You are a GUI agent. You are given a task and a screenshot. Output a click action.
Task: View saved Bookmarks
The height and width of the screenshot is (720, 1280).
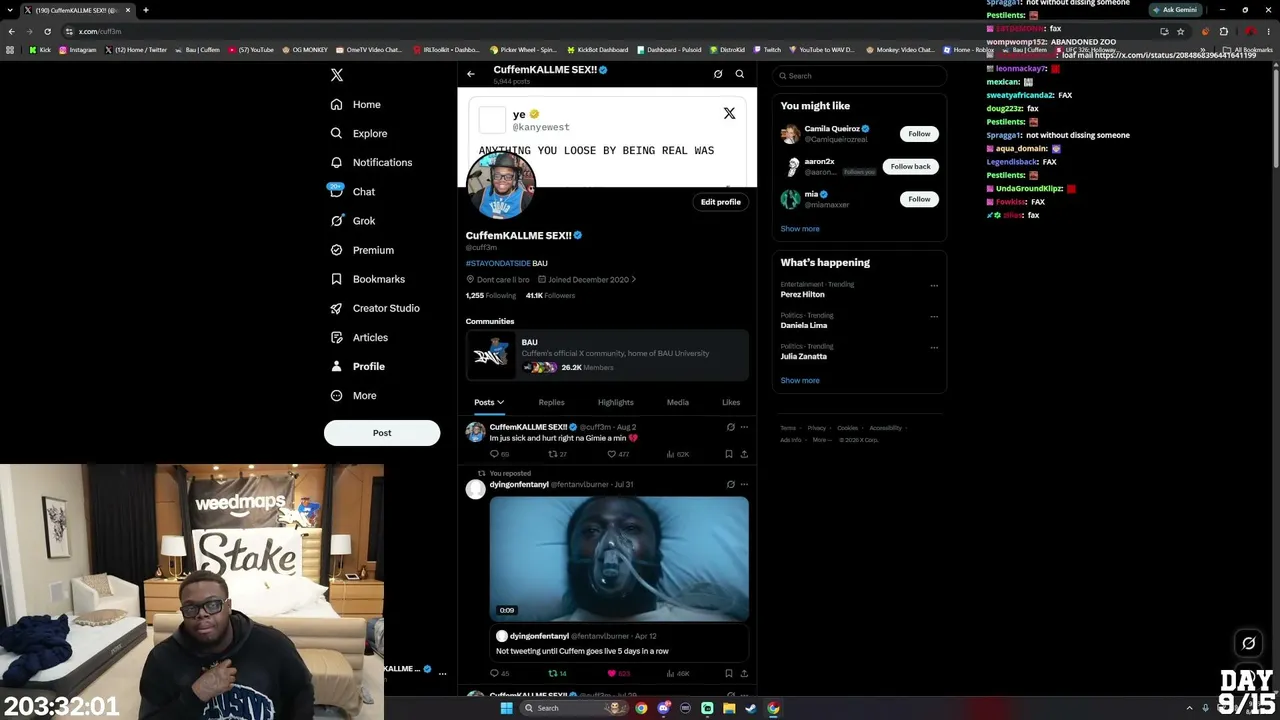coord(367,279)
